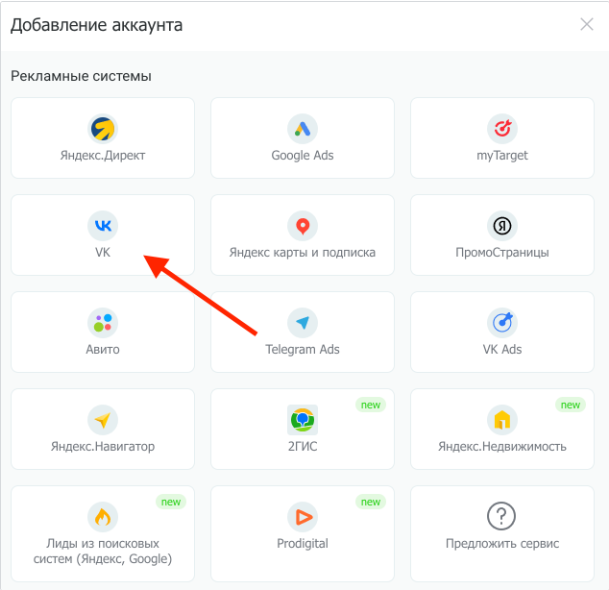The height and width of the screenshot is (590, 609).
Task: Click the Prodigital play icon
Action: click(302, 517)
